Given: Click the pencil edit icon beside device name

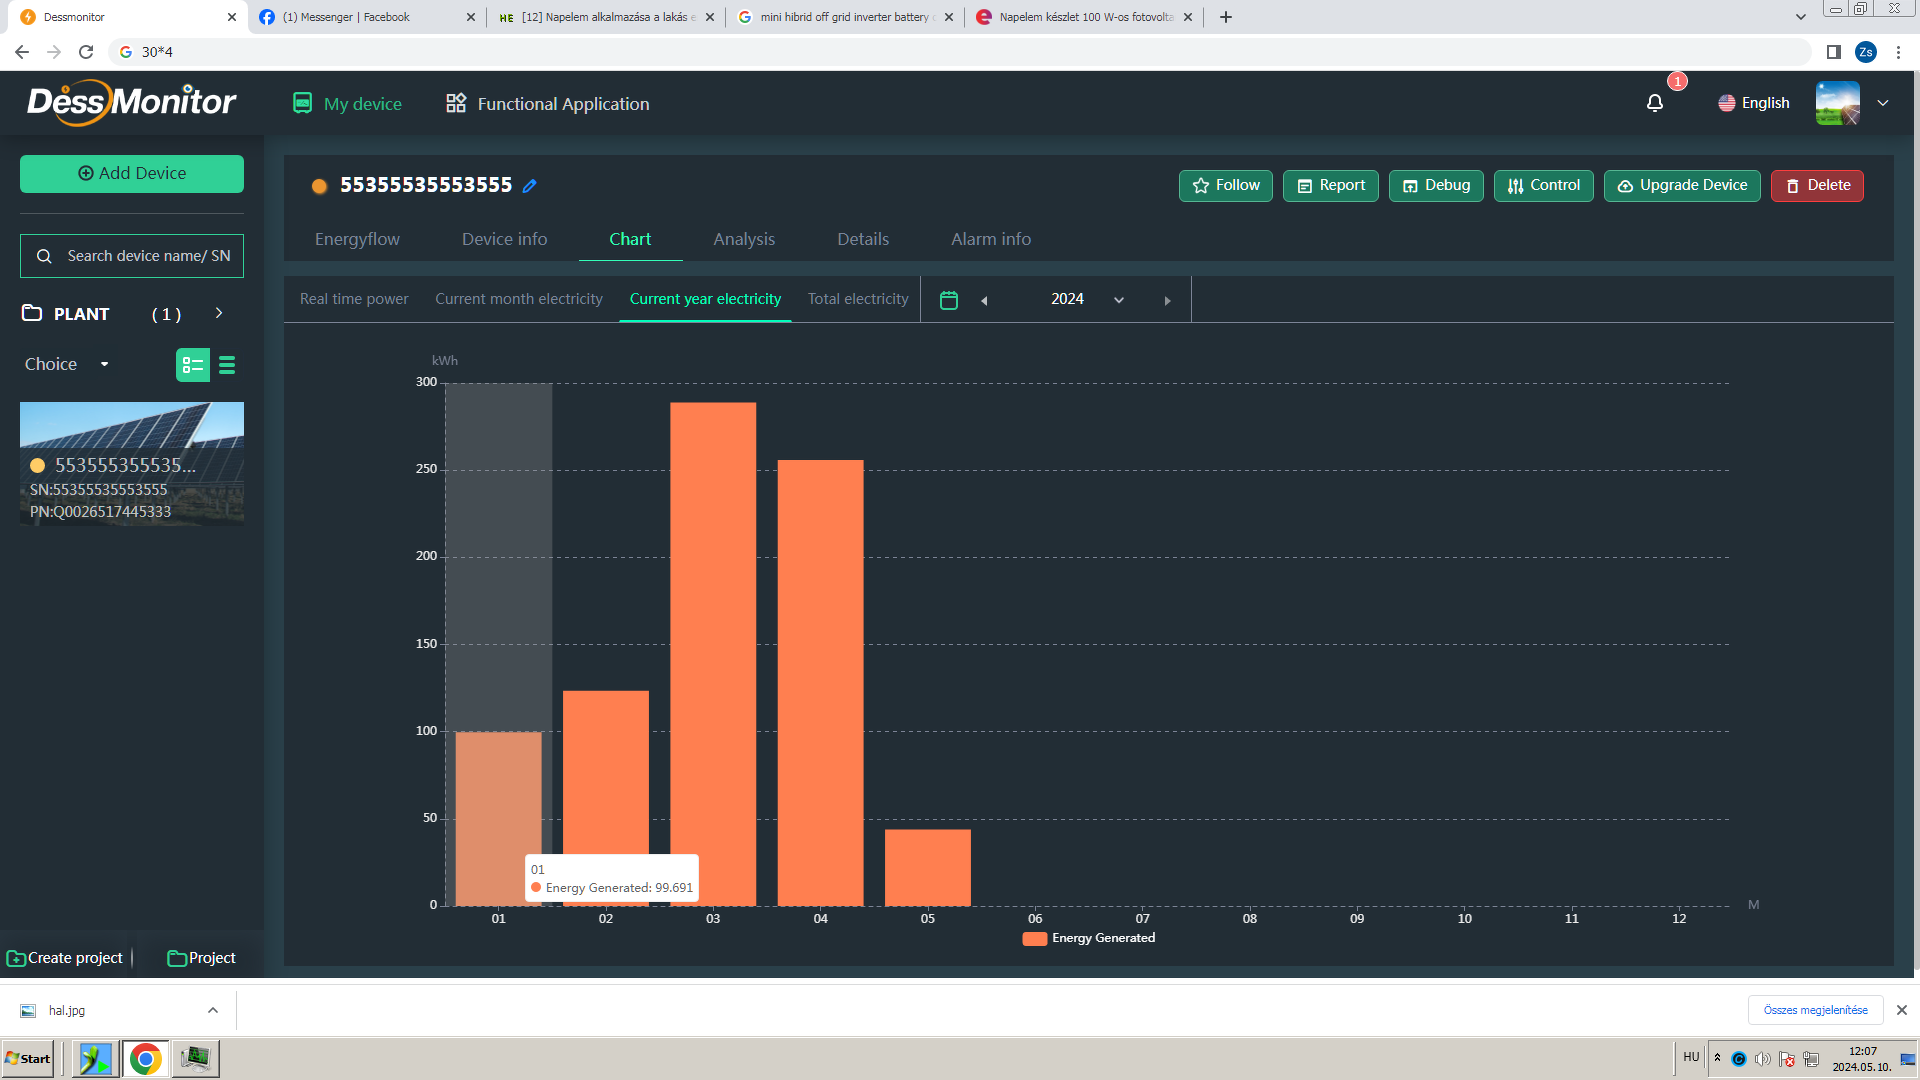Looking at the screenshot, I should 530,186.
